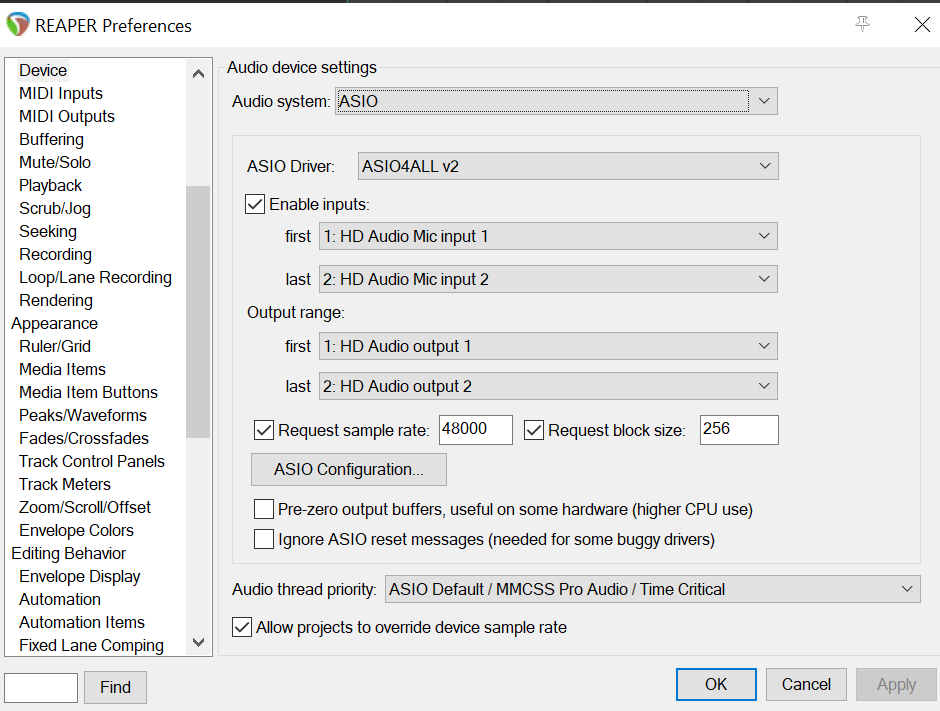
Task: Select Editing Behavior category
Action: tap(68, 553)
